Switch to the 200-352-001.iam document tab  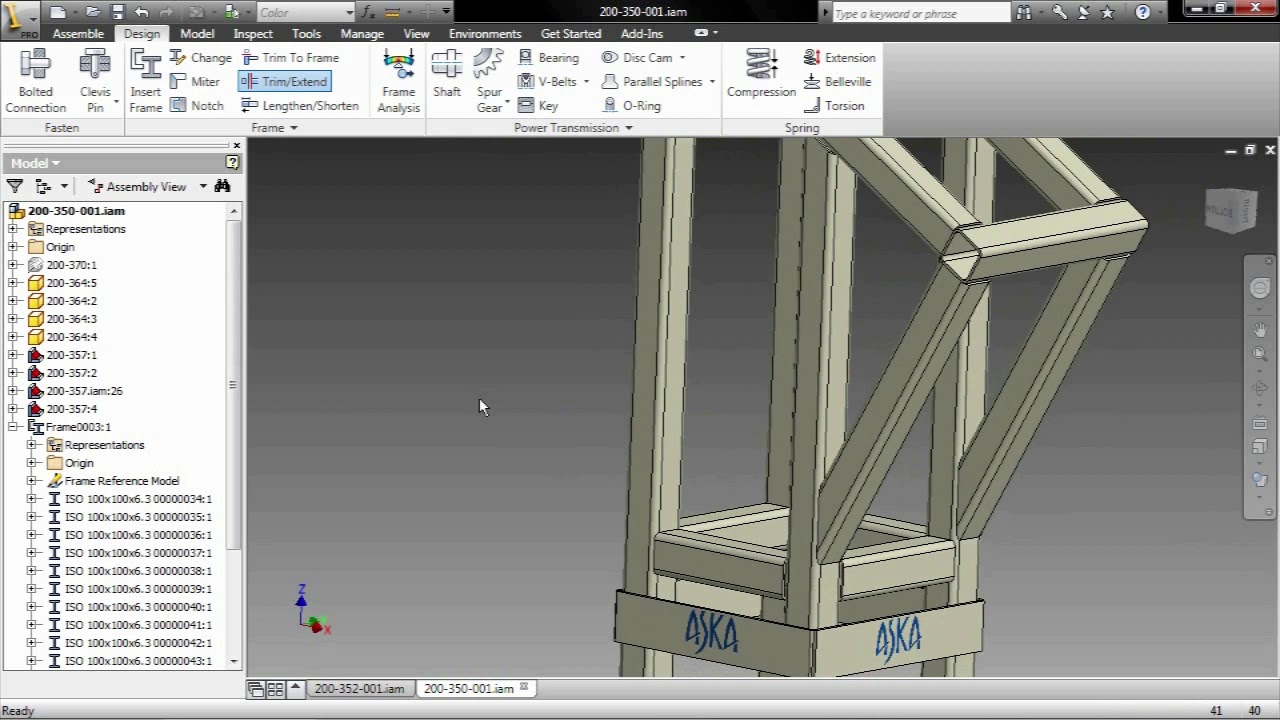(359, 689)
